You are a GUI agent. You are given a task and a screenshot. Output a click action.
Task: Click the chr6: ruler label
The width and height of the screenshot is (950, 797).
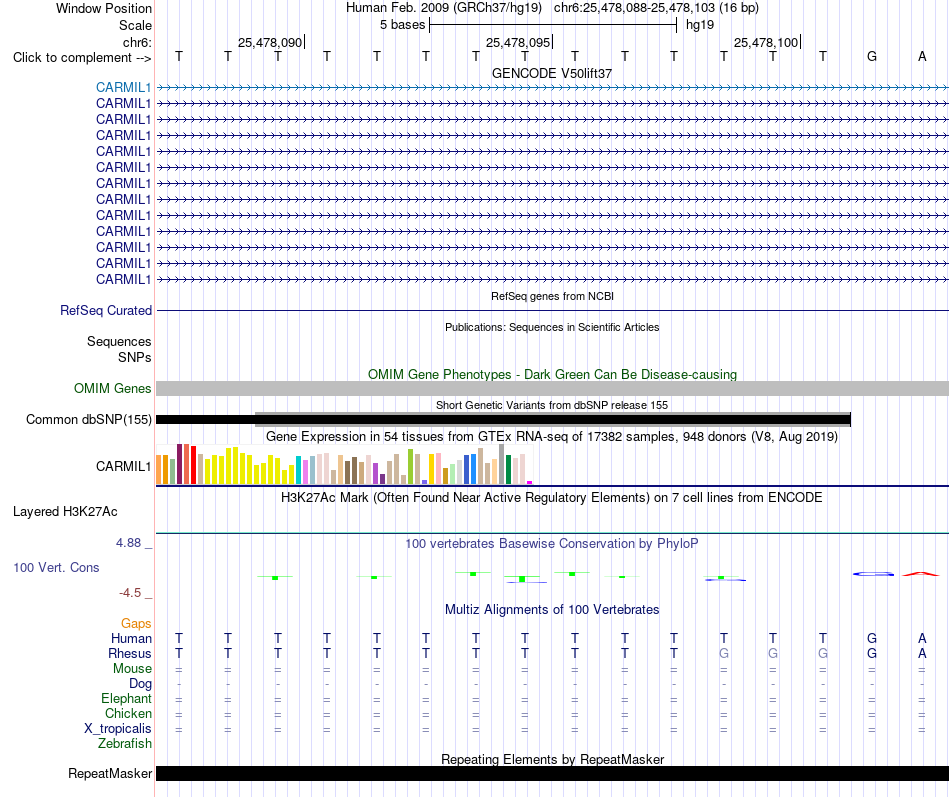pos(137,42)
